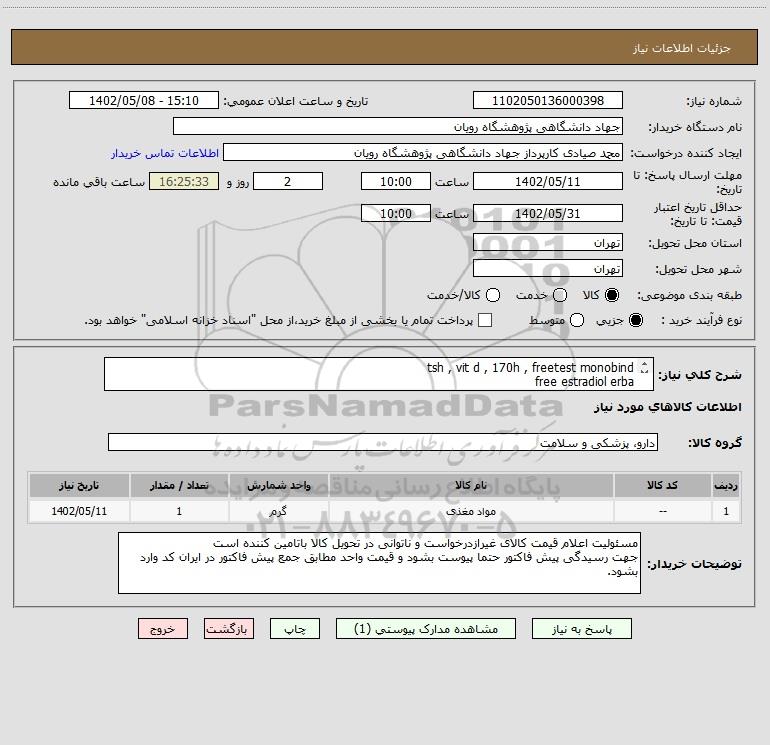Click the واحد شمارش column header
The height and width of the screenshot is (745, 770).
278,485
